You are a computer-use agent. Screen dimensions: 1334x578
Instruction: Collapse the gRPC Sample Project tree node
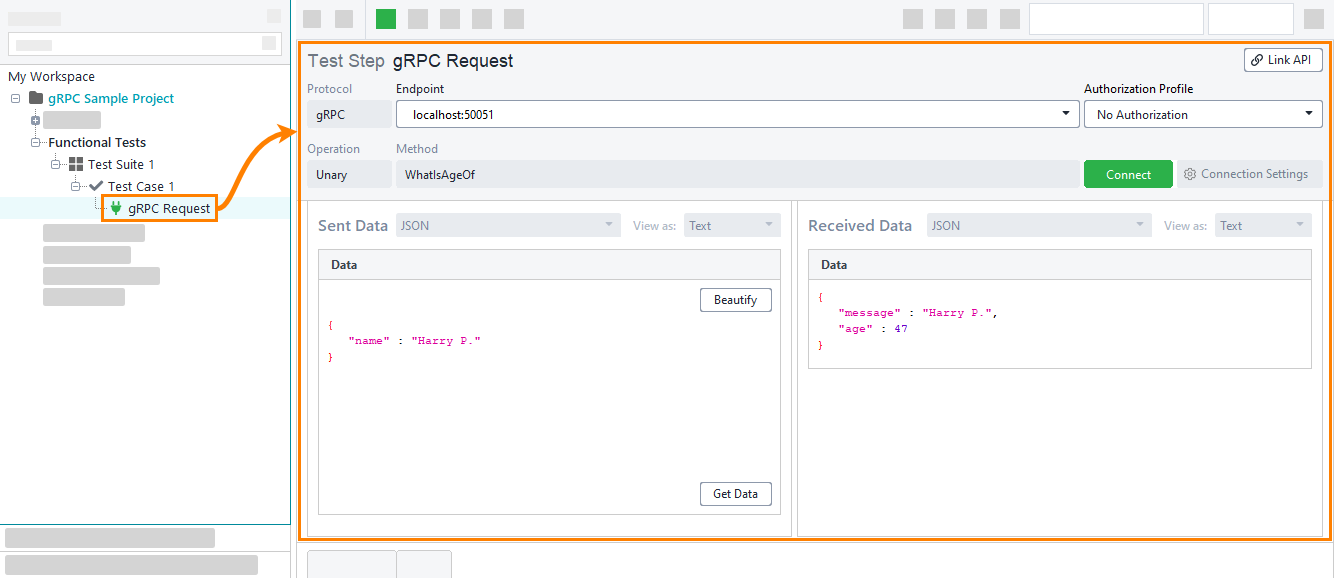click(x=13, y=98)
